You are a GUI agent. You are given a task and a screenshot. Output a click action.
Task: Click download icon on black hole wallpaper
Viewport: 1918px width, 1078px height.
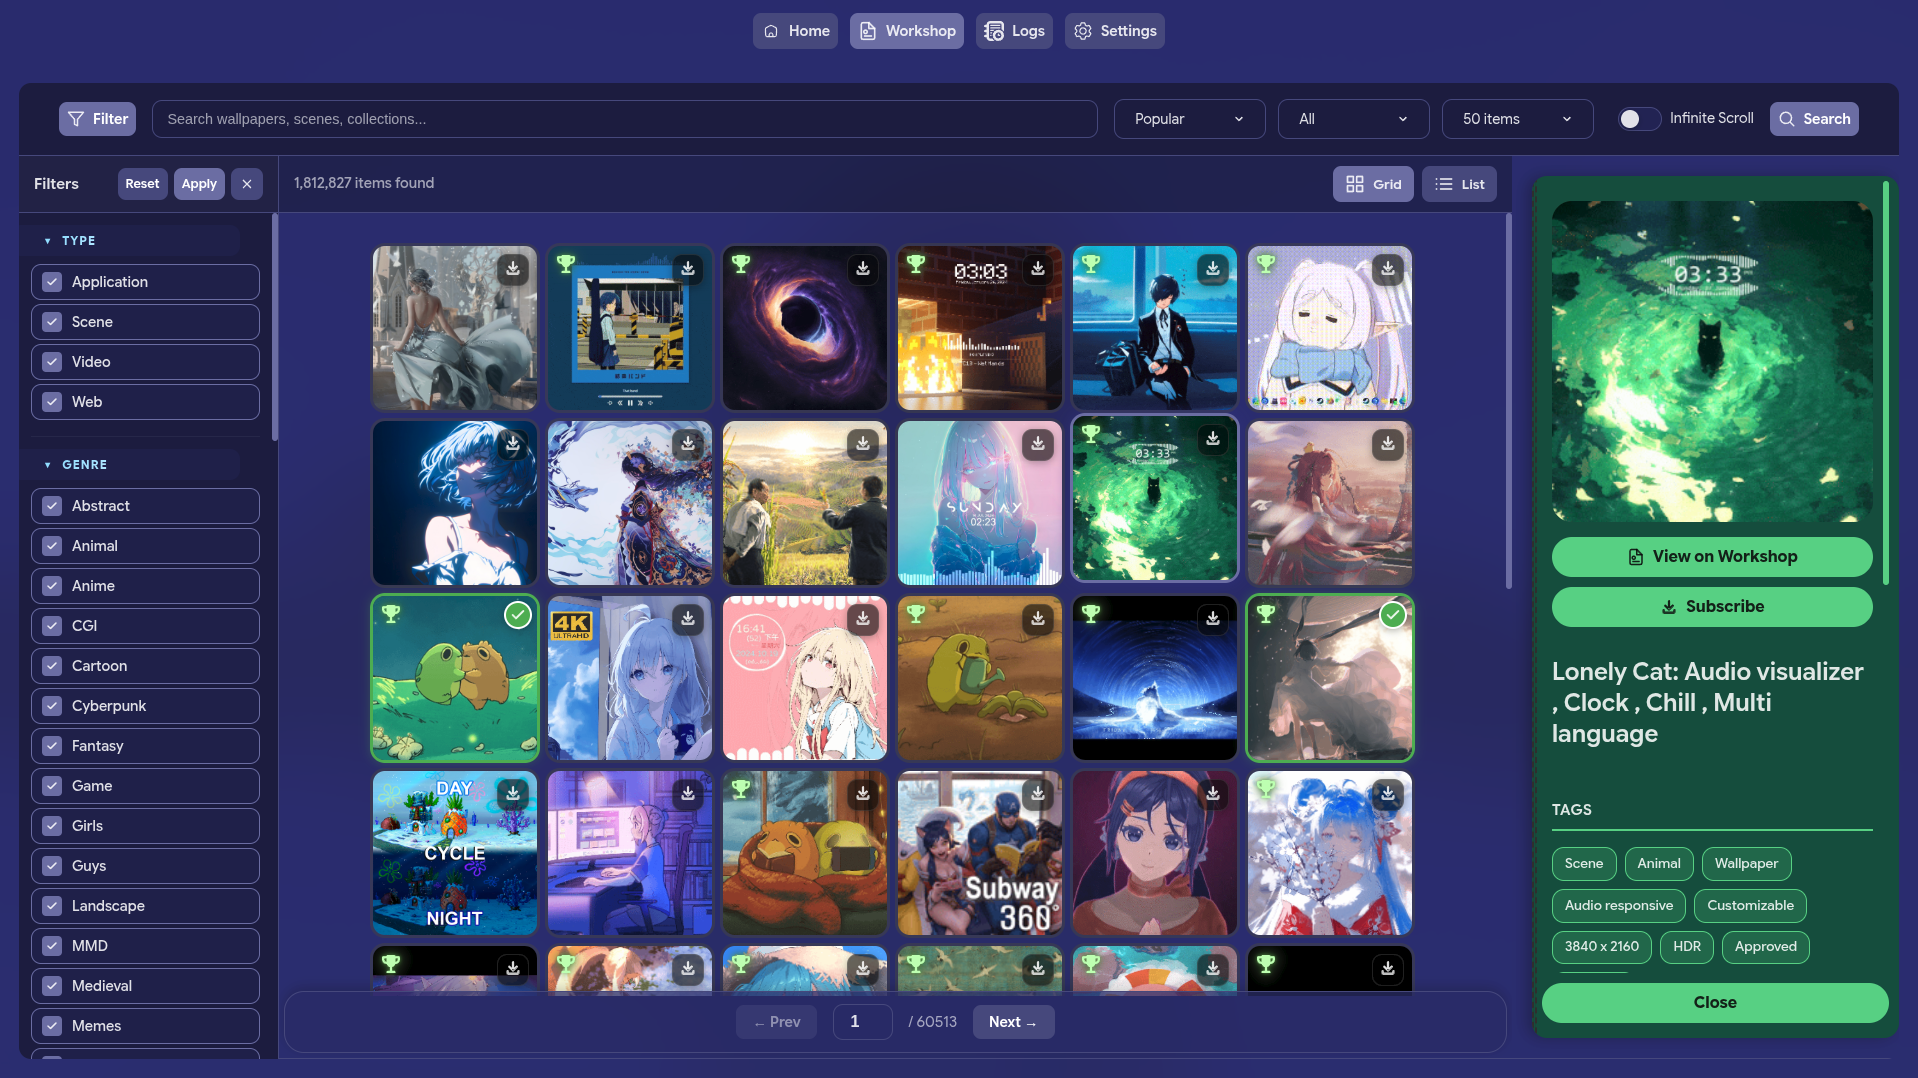[863, 269]
